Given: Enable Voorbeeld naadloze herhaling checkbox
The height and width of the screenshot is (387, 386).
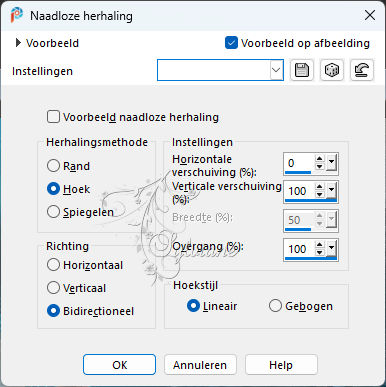Looking at the screenshot, I should 53,117.
